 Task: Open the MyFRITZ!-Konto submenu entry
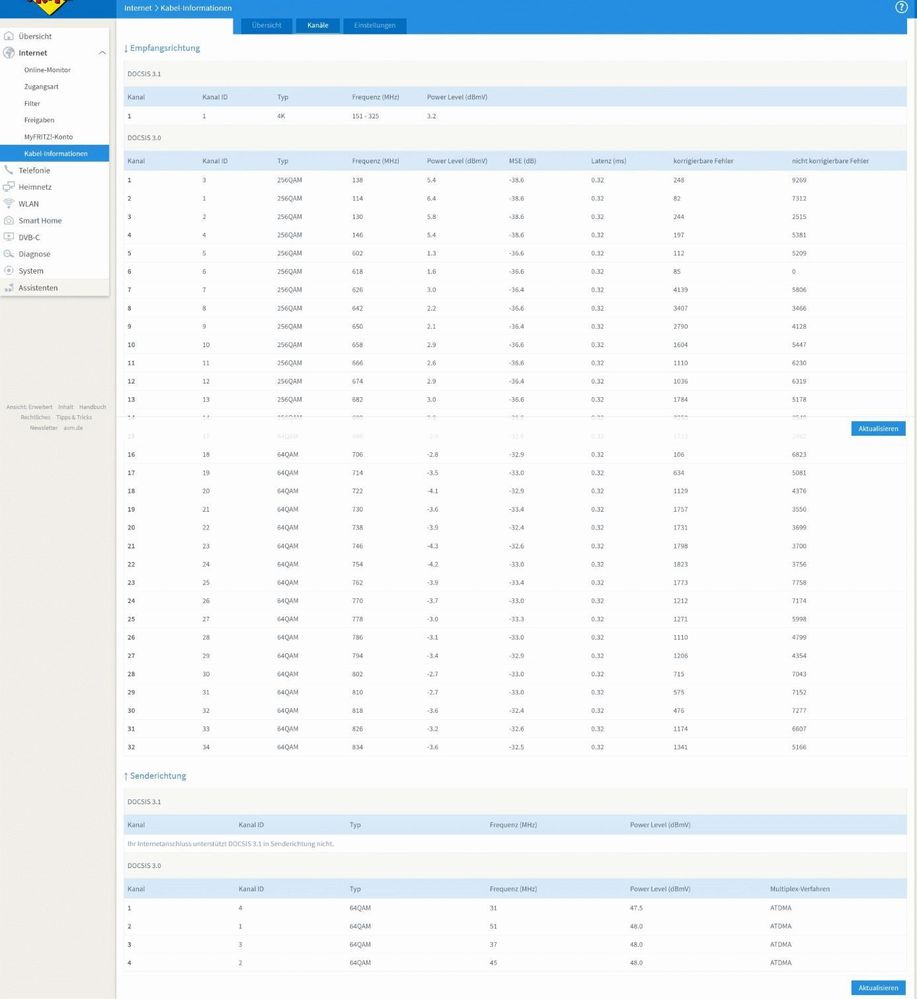click(x=48, y=137)
